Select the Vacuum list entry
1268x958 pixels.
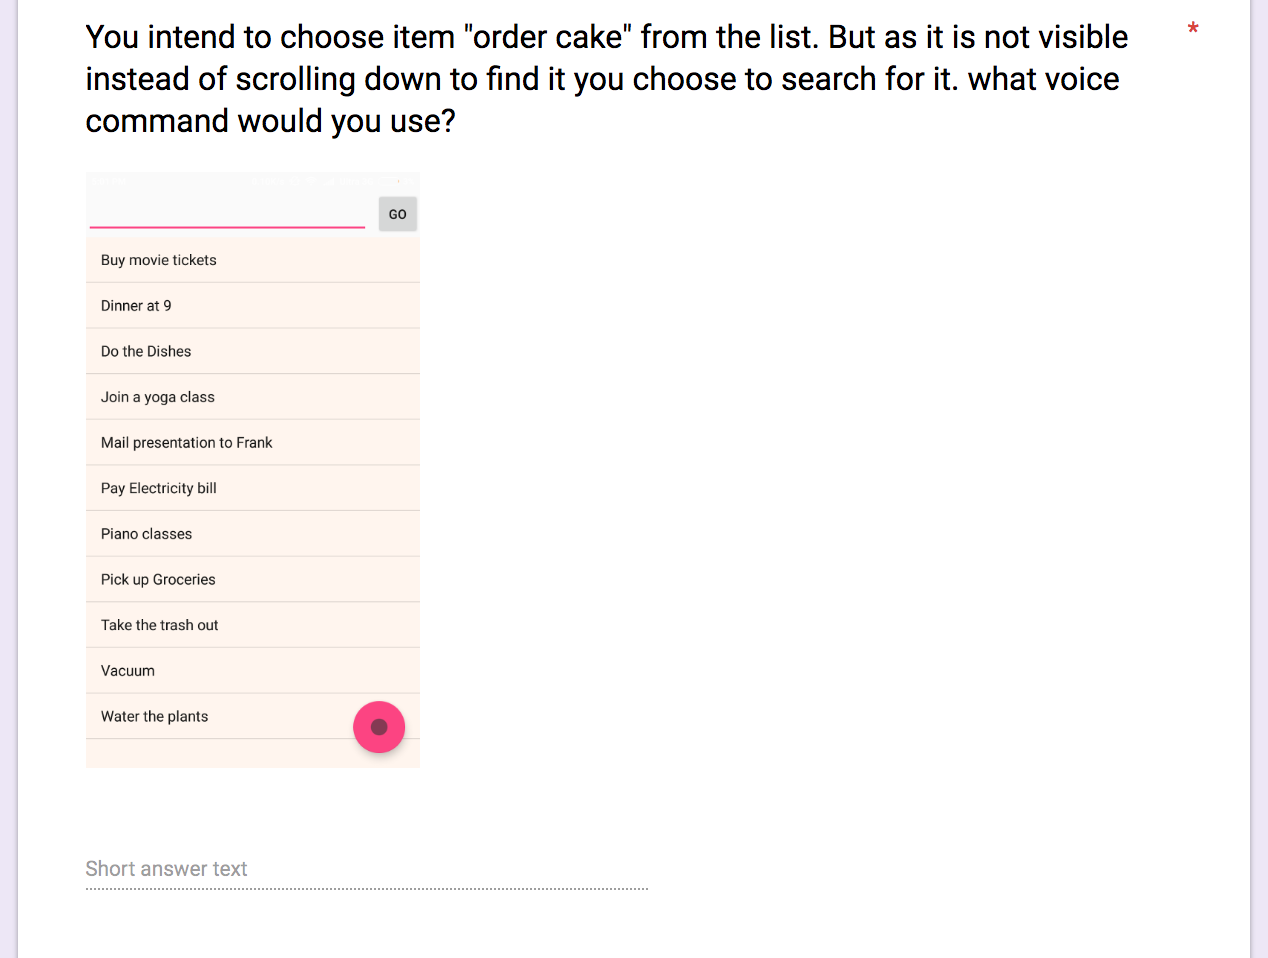coord(253,671)
